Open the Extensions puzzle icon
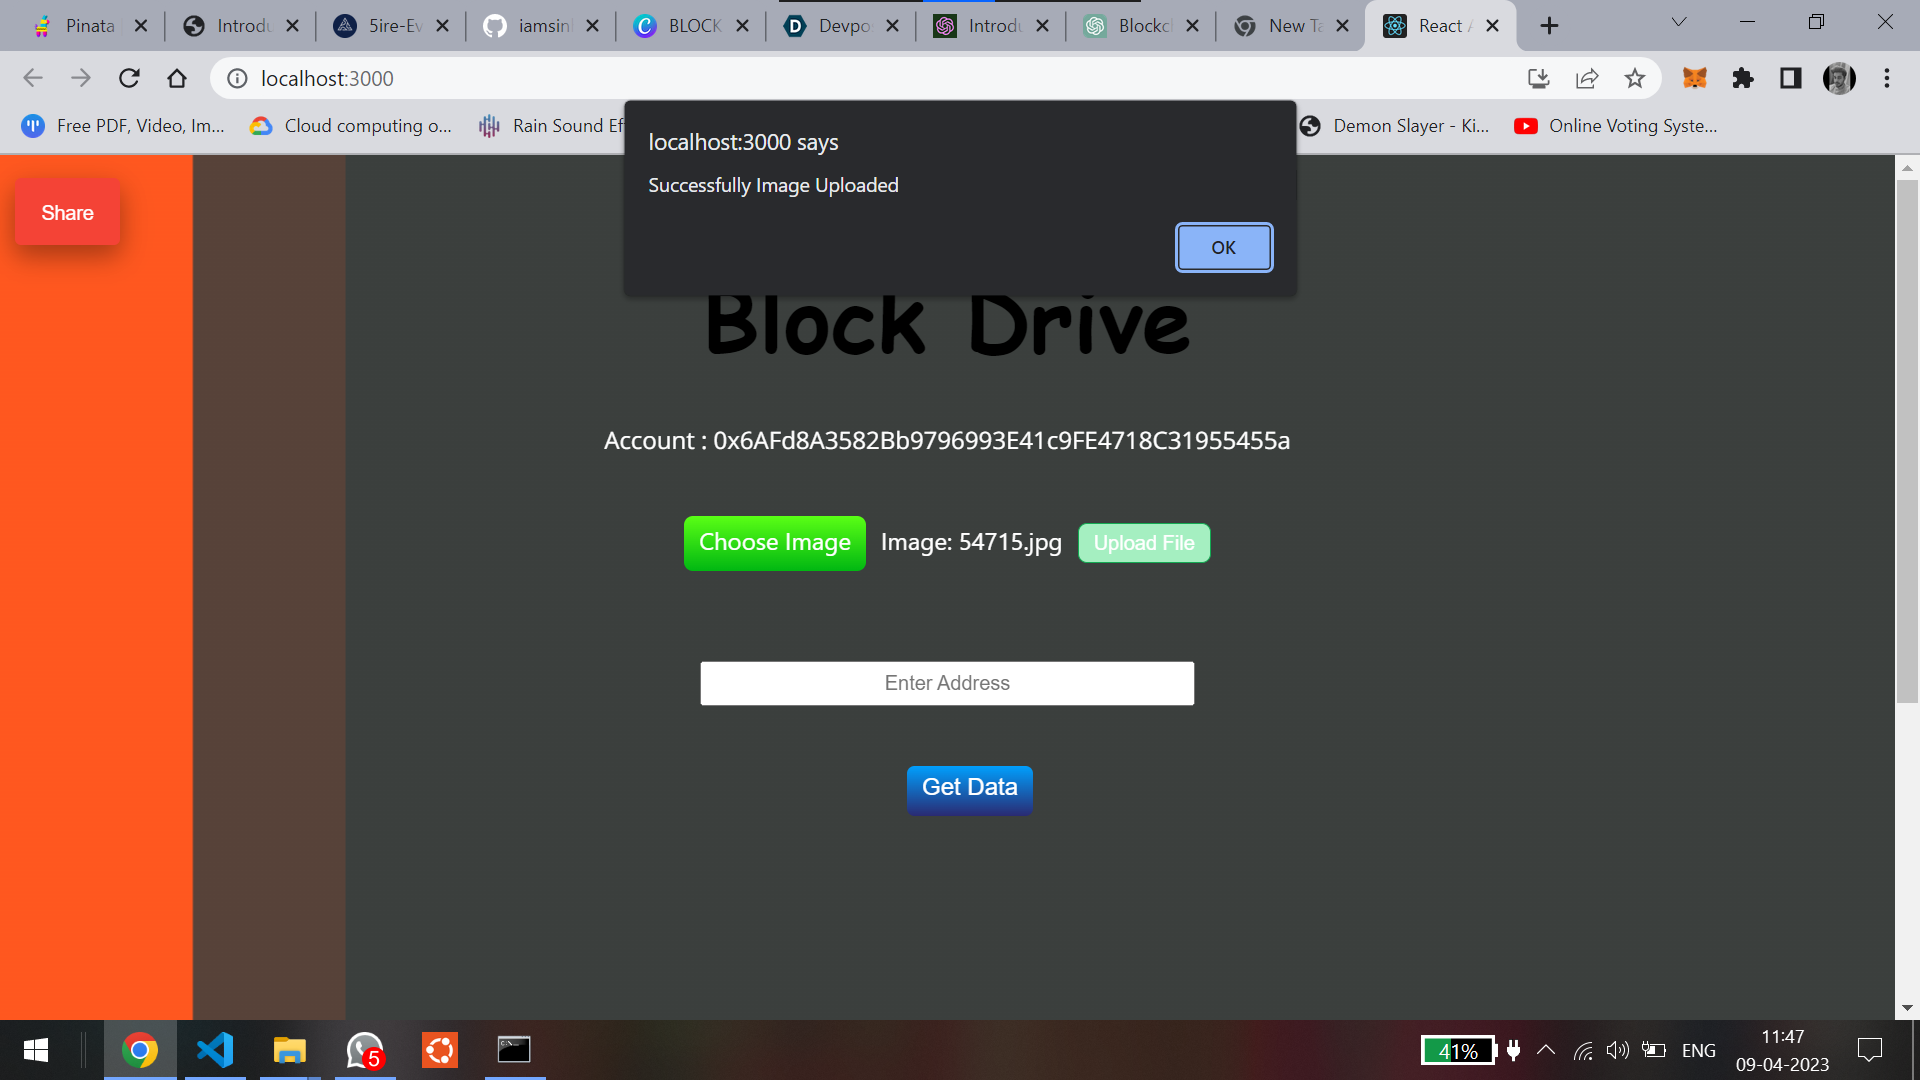Image resolution: width=1920 pixels, height=1080 pixels. [x=1742, y=78]
